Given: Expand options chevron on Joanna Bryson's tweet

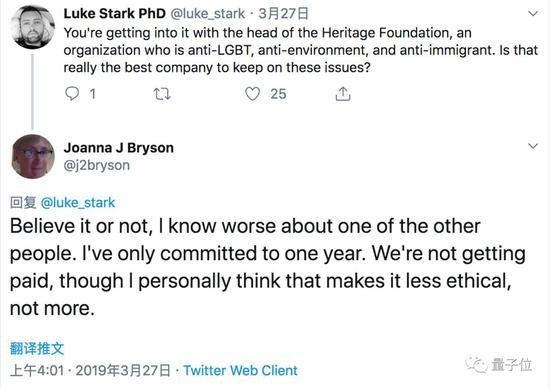Looking at the screenshot, I should pyautogui.click(x=533, y=146).
